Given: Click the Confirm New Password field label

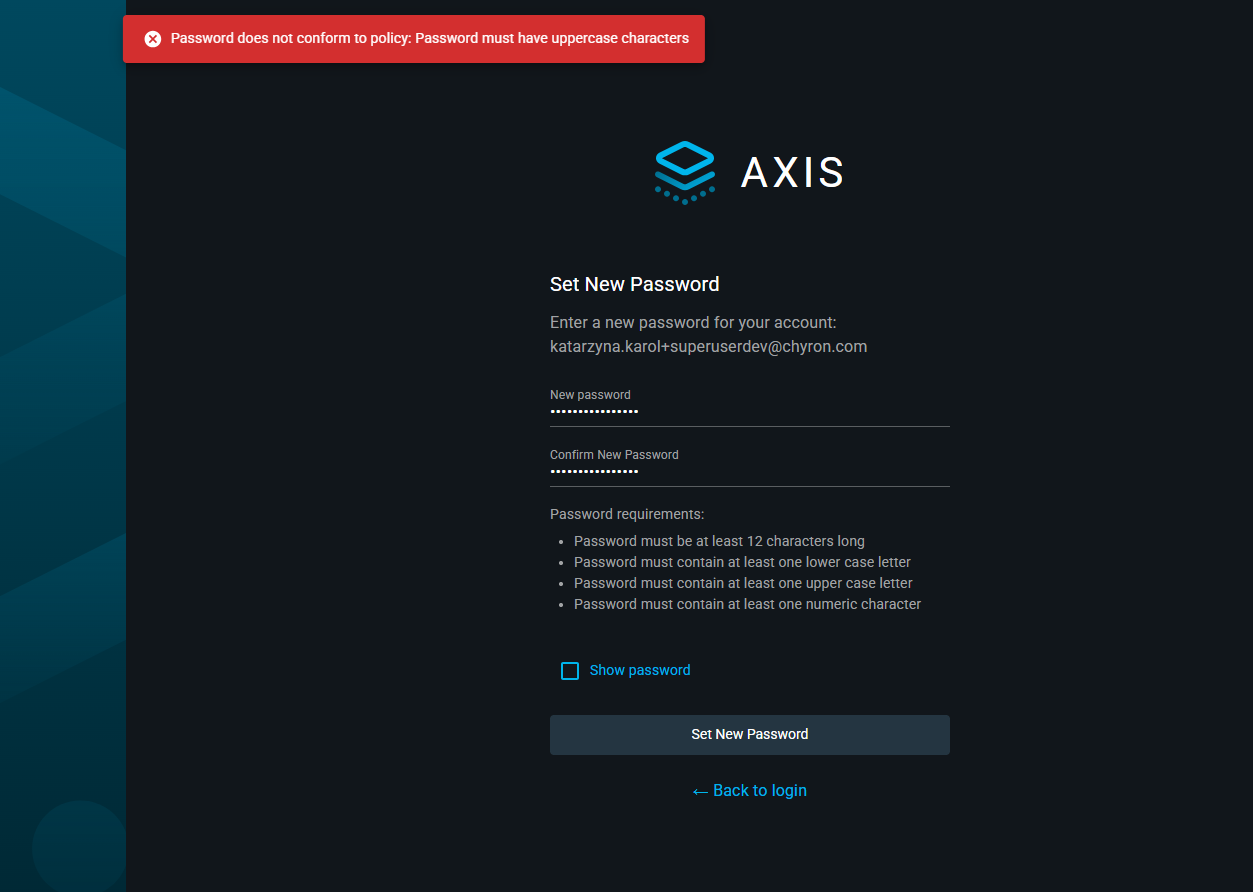Looking at the screenshot, I should (x=614, y=455).
